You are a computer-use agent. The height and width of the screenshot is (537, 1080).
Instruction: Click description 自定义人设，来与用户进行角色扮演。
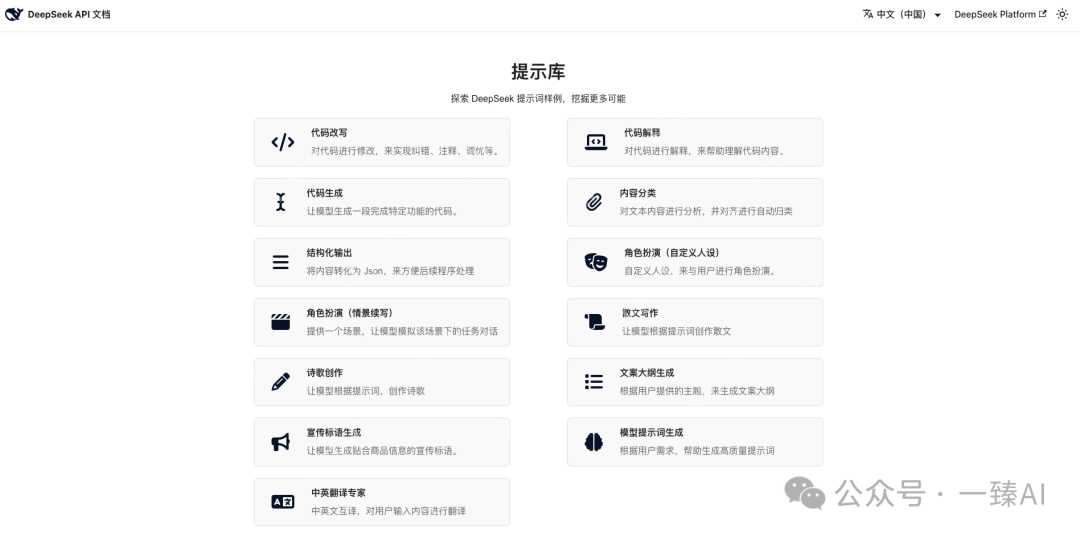point(700,271)
